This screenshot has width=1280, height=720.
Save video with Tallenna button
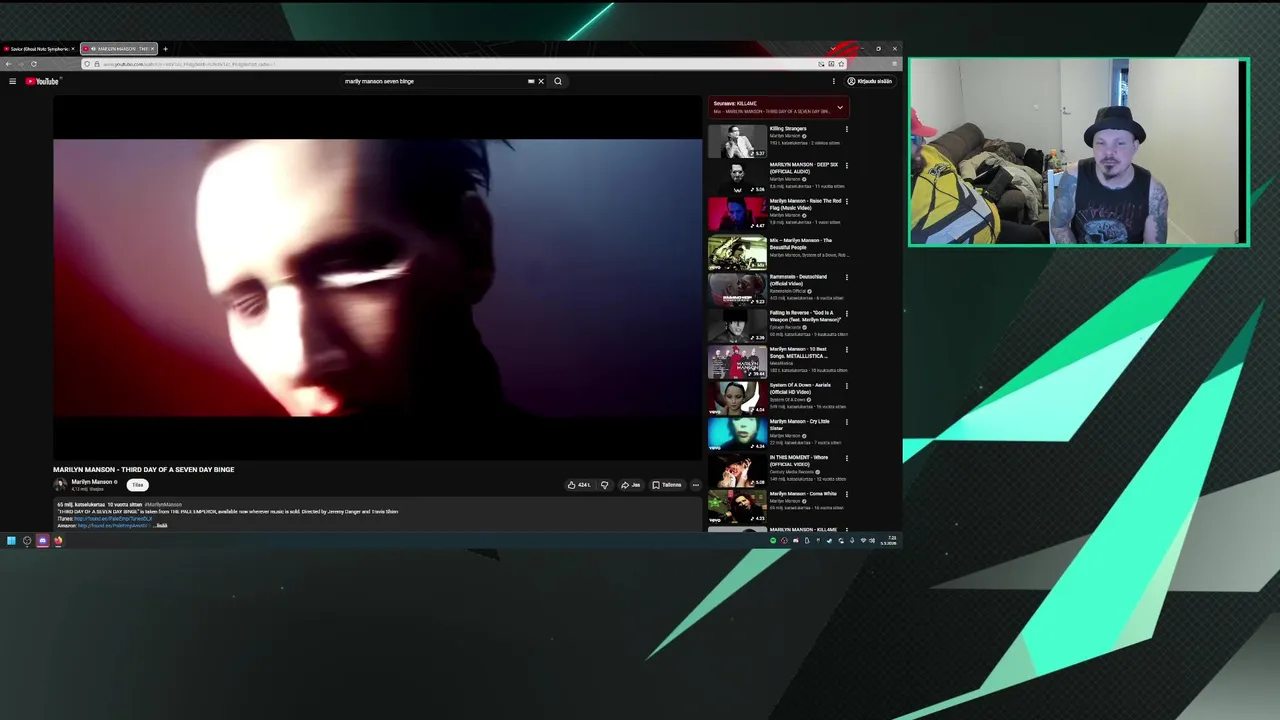667,485
